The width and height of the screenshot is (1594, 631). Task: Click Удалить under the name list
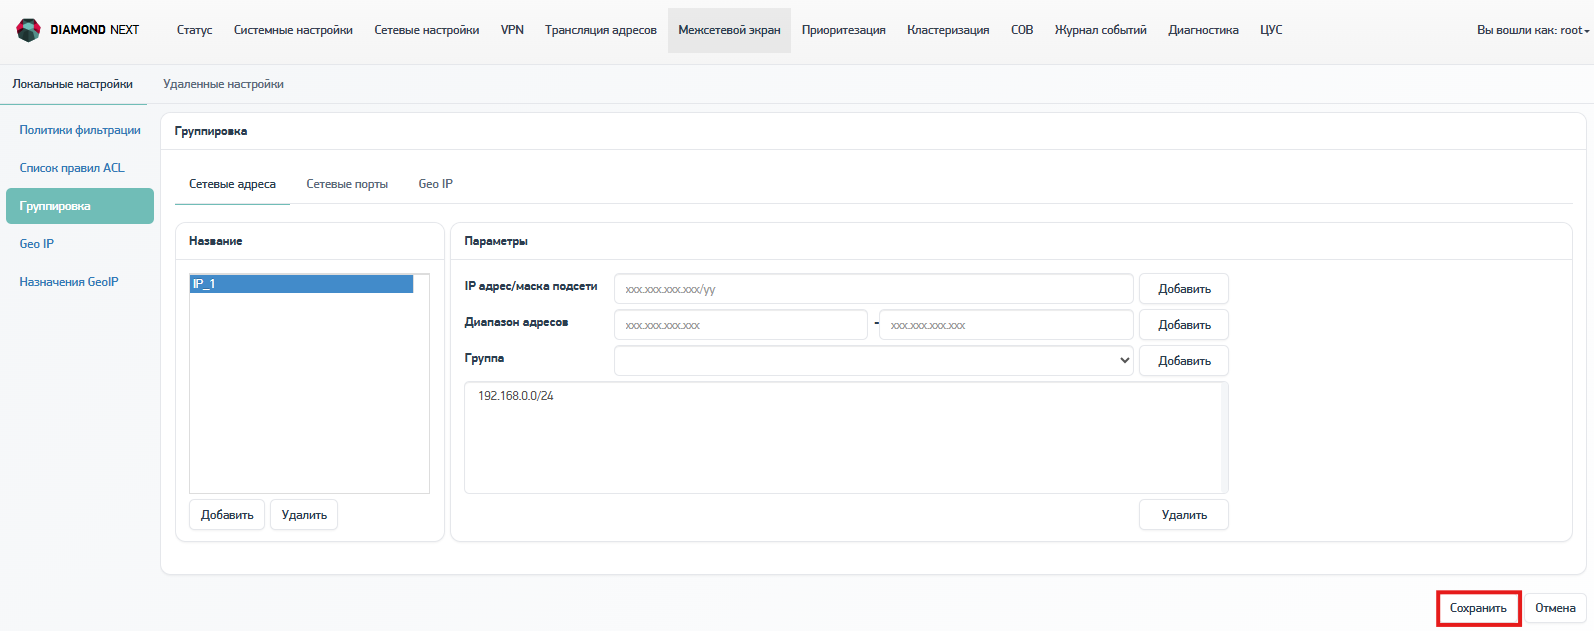coord(304,515)
